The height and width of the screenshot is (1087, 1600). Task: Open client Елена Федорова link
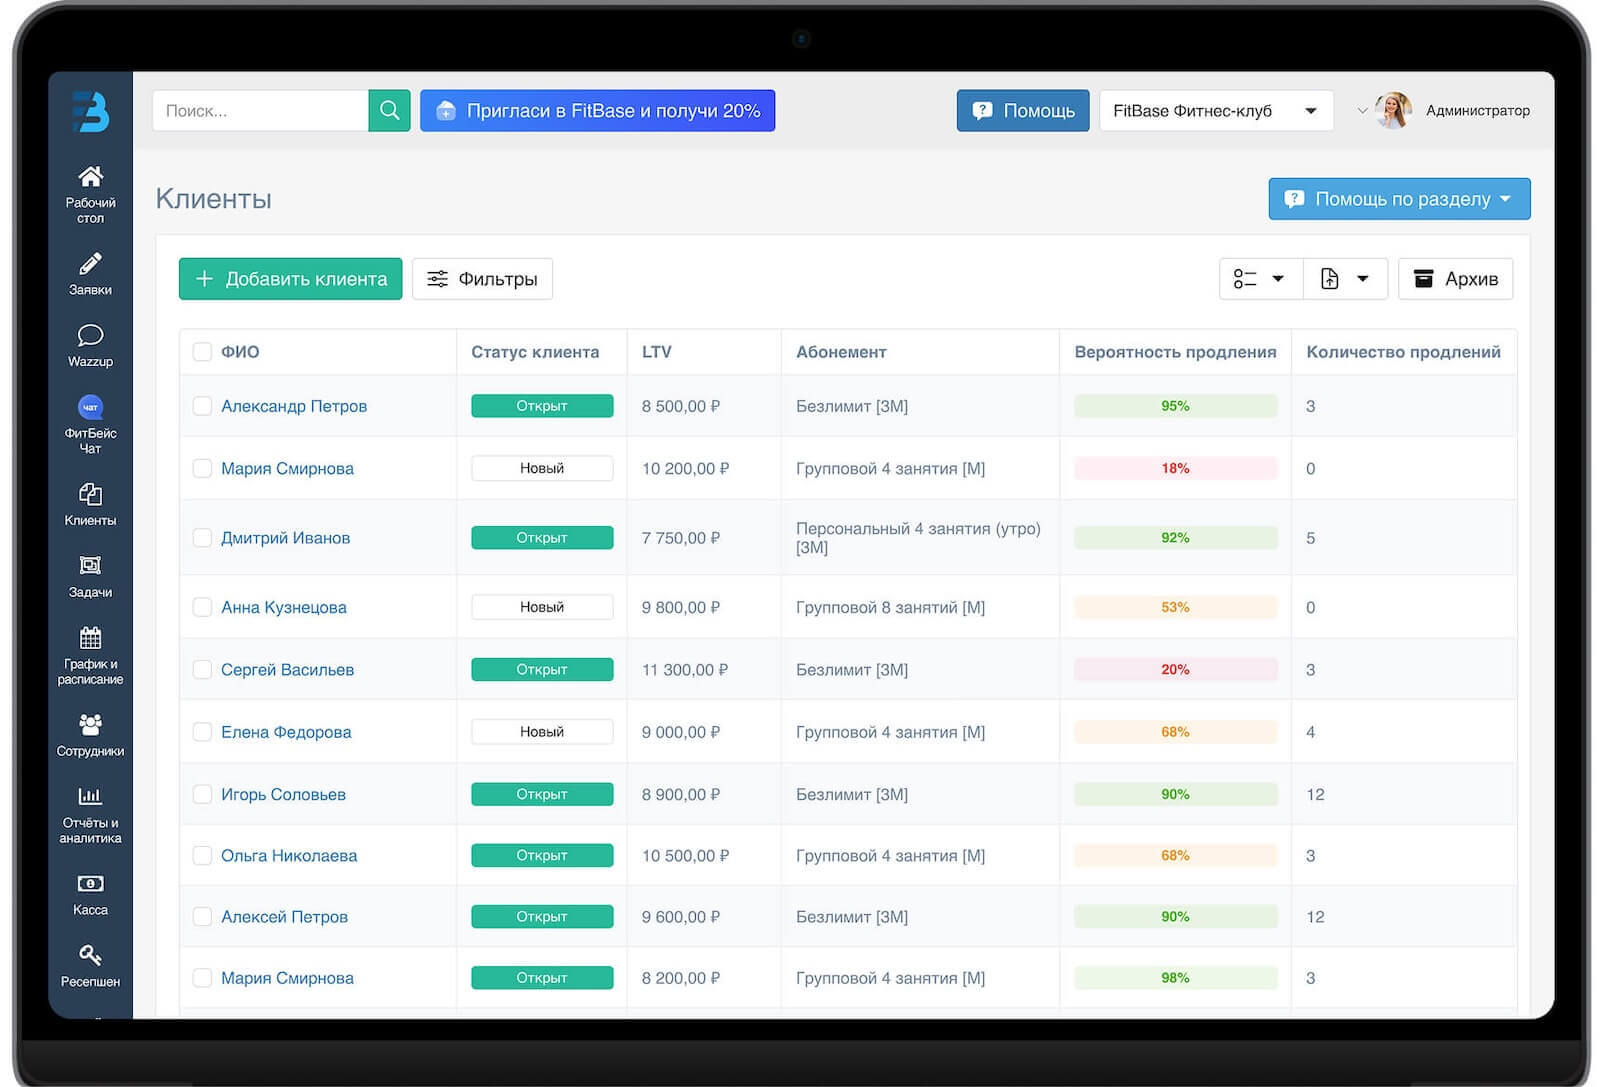tap(286, 732)
